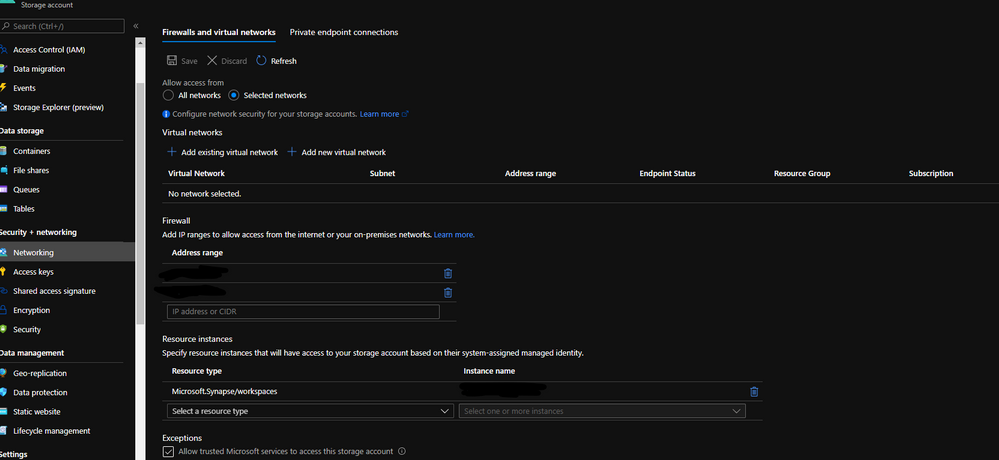Remove the Microsoft.Synapse/workspaces resource instance
The height and width of the screenshot is (460, 999).
coord(754,392)
